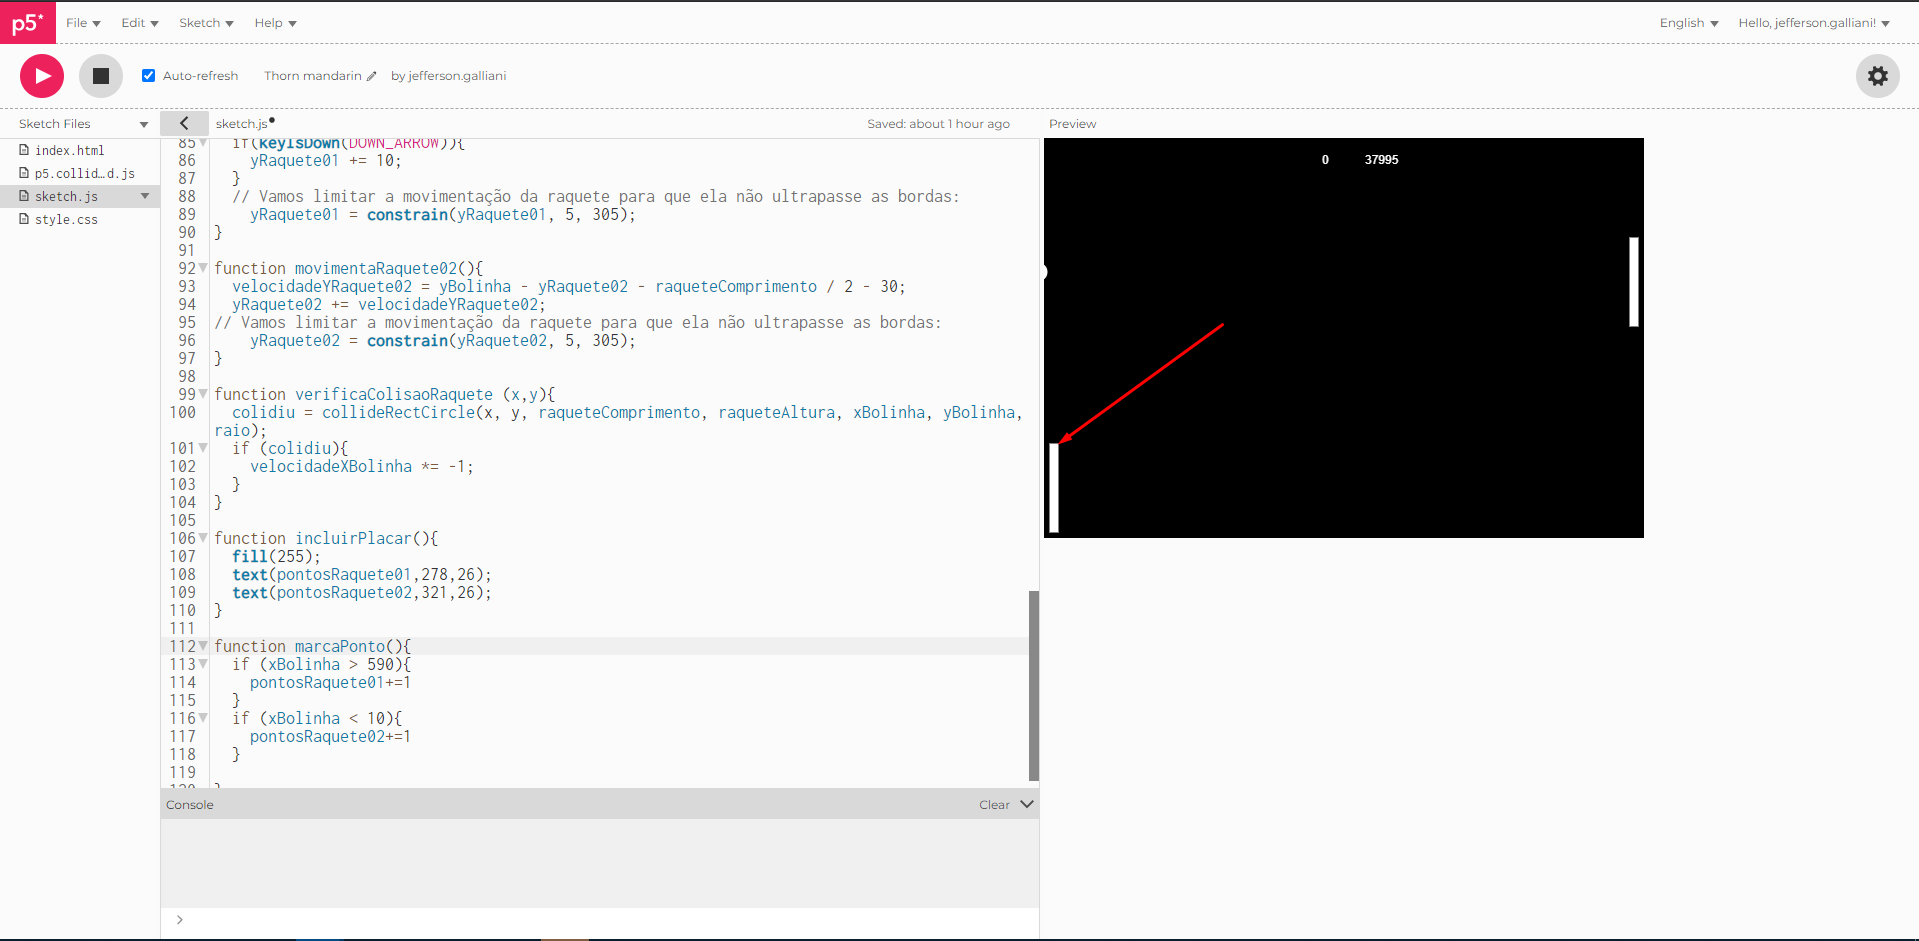Click line 114 pontosRaquete01+=1
Screen dimensions: 1919x941
coord(330,682)
